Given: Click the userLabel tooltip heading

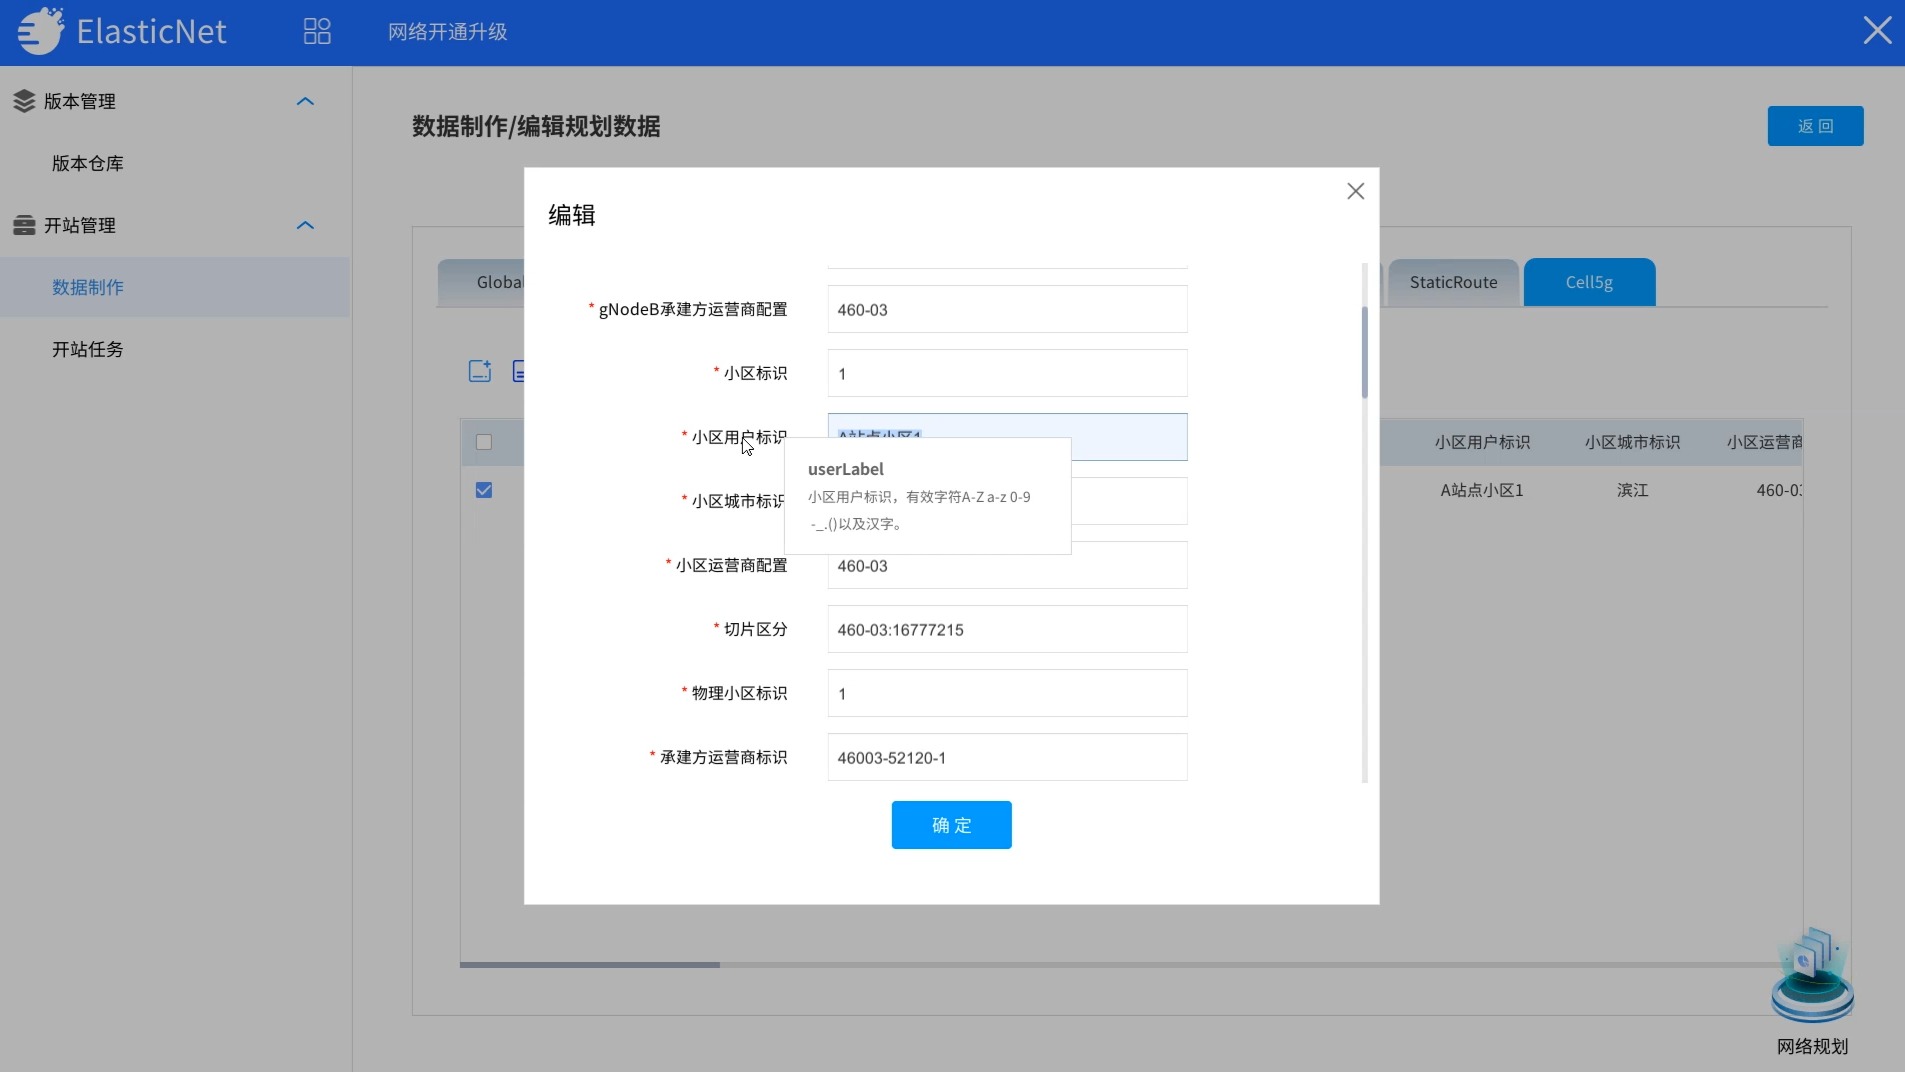Looking at the screenshot, I should [x=846, y=469].
